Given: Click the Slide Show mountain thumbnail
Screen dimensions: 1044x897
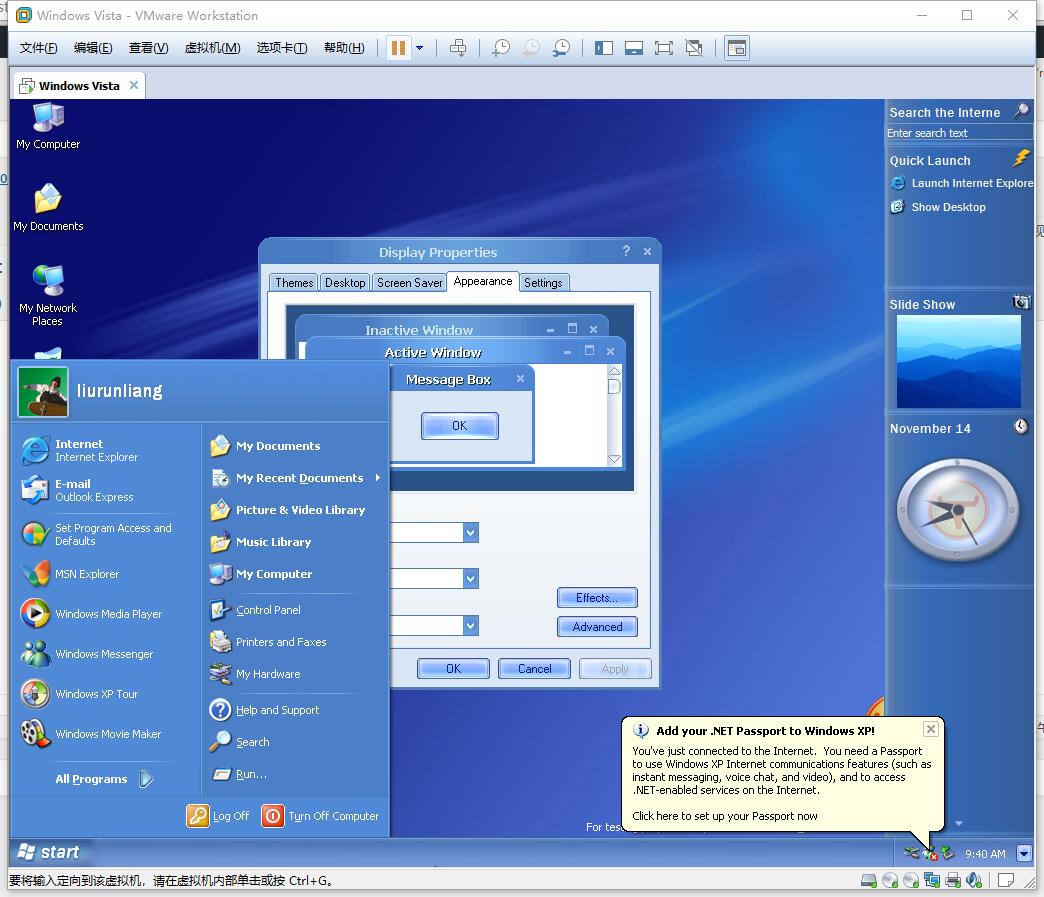Looking at the screenshot, I should pyautogui.click(x=958, y=361).
